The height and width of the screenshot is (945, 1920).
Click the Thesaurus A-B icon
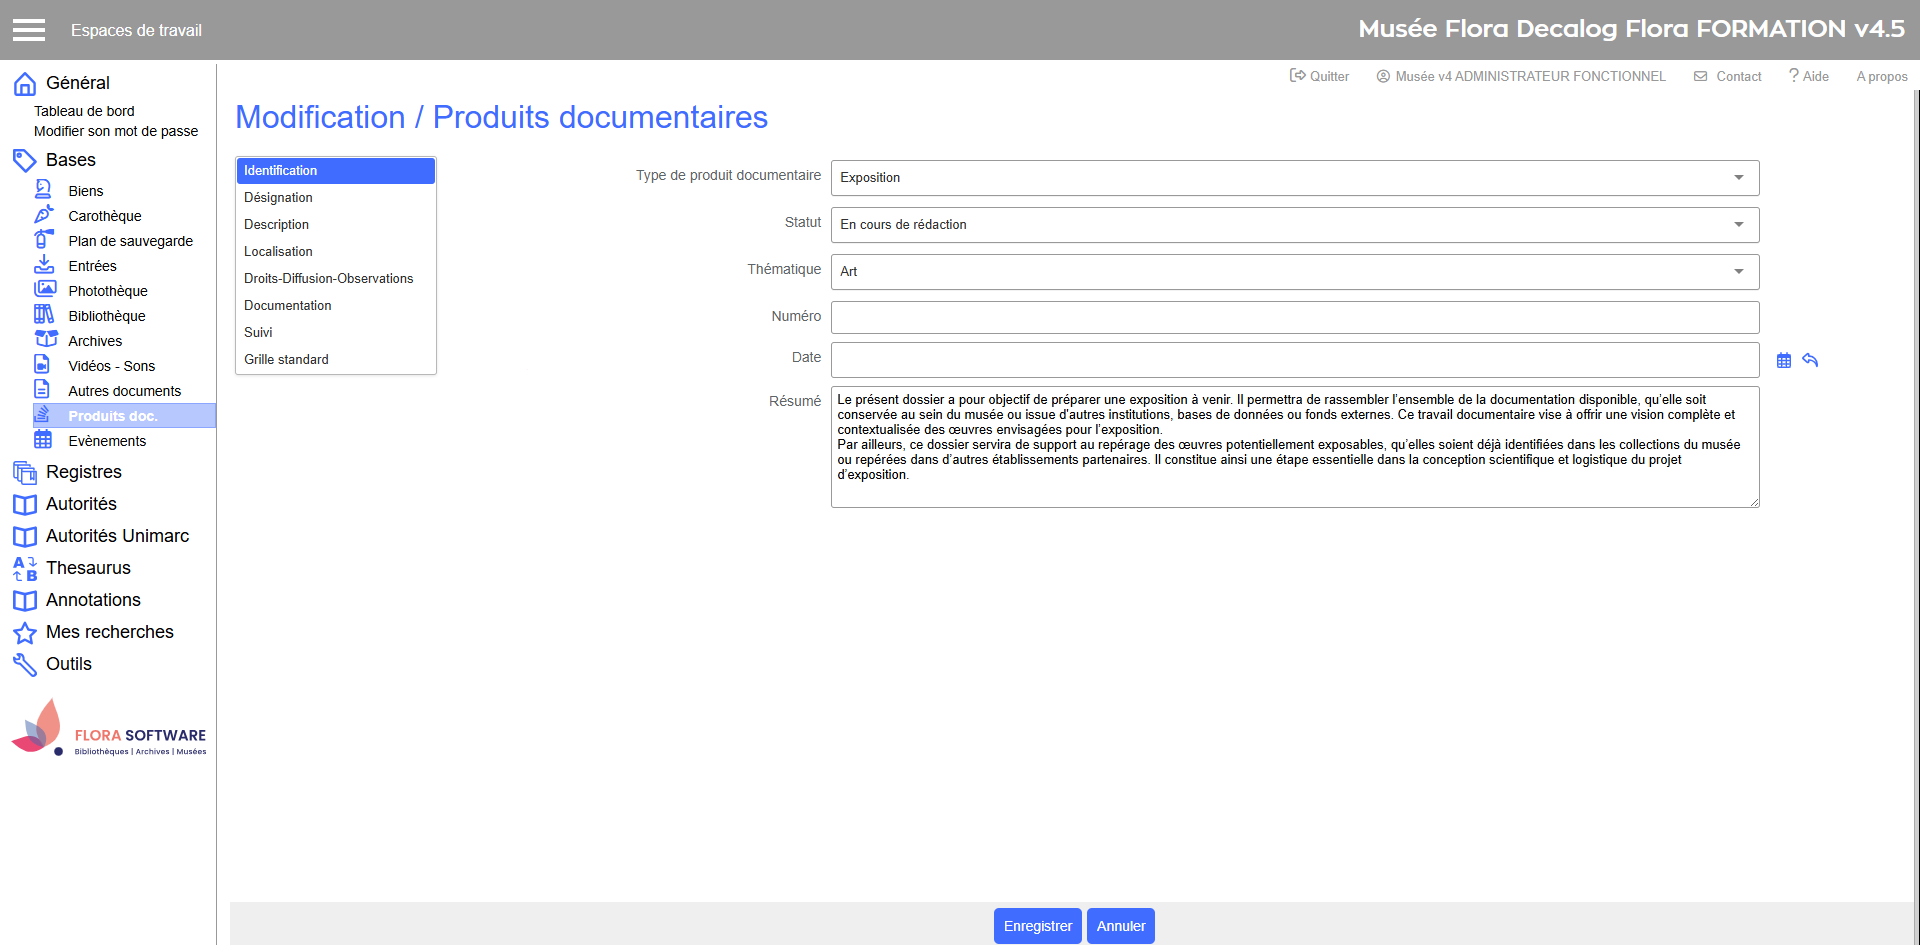point(25,568)
